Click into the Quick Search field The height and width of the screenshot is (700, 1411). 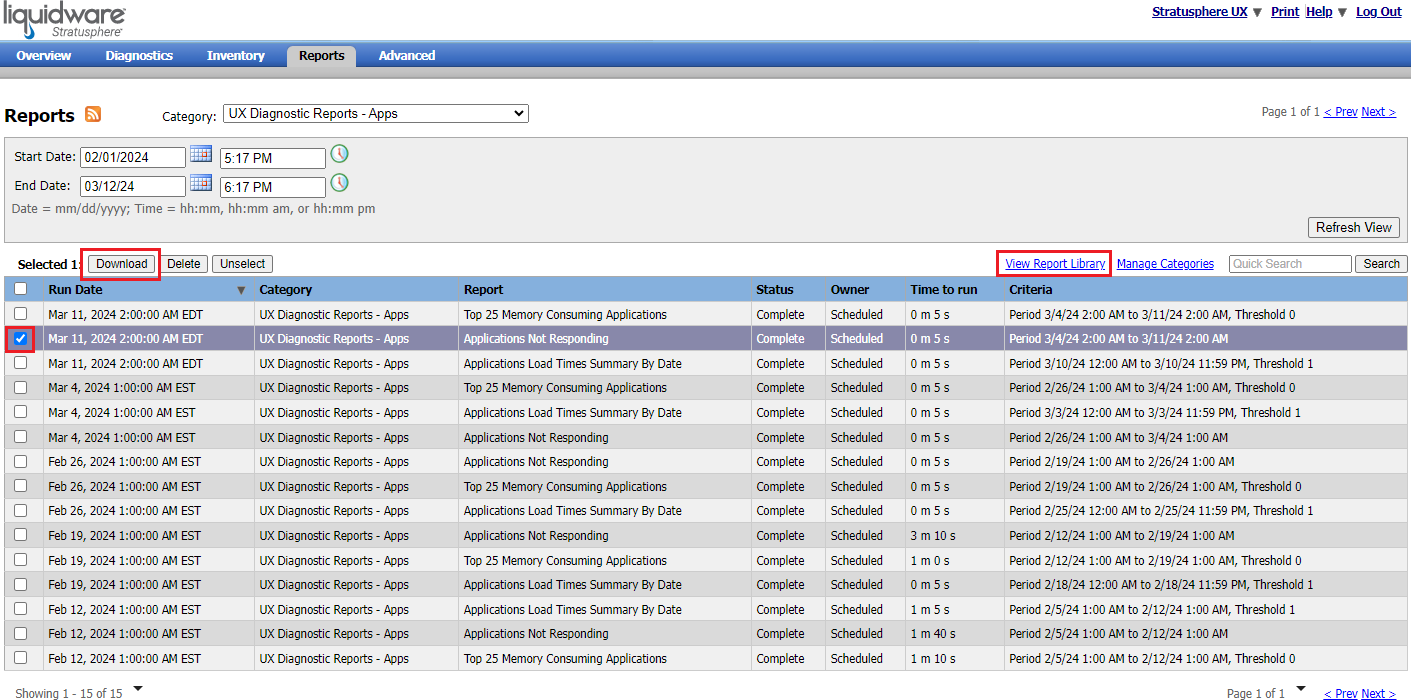[x=1289, y=264]
